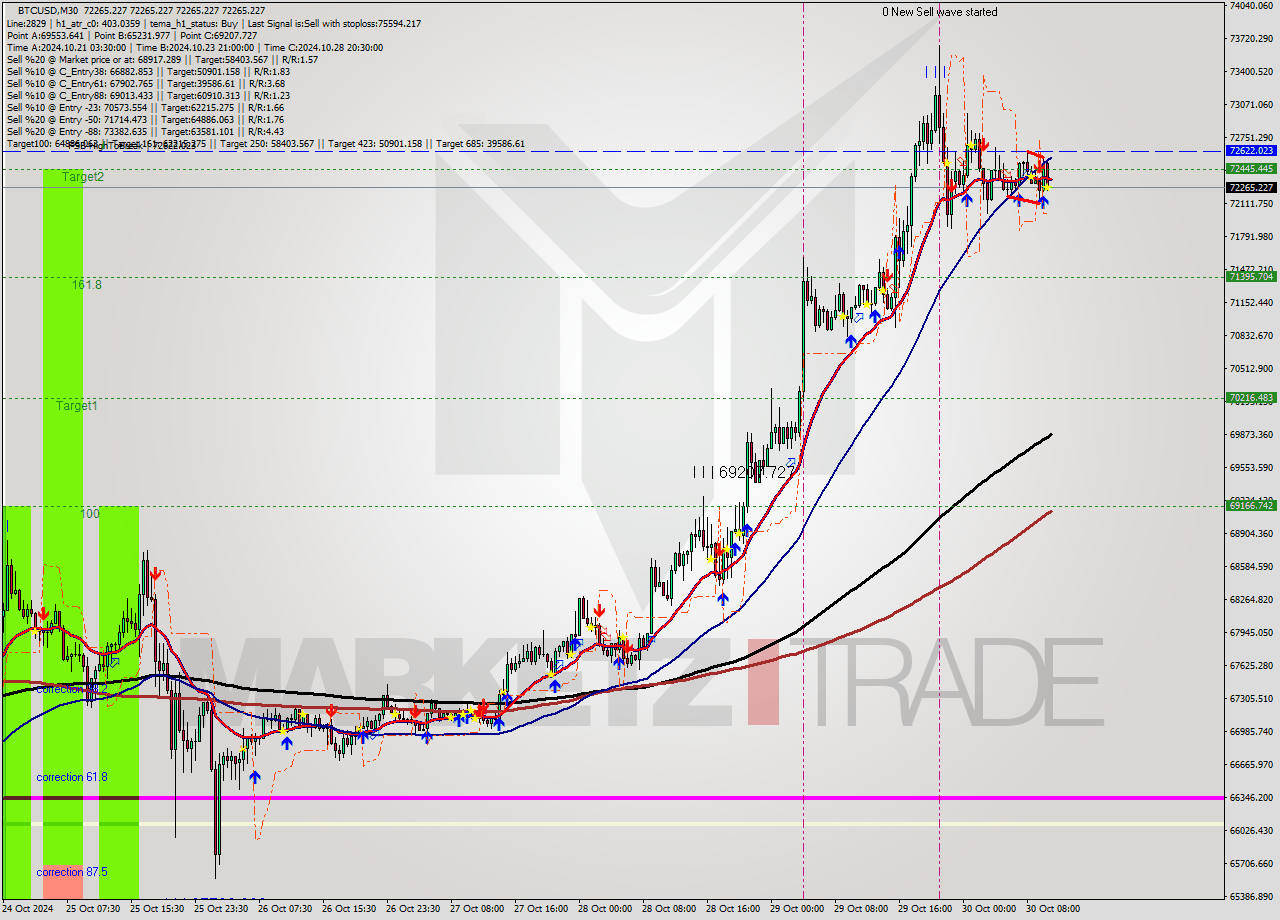
Task: Click the 'Sell %10 @ C_Entry38' line
Action: (x=148, y=71)
